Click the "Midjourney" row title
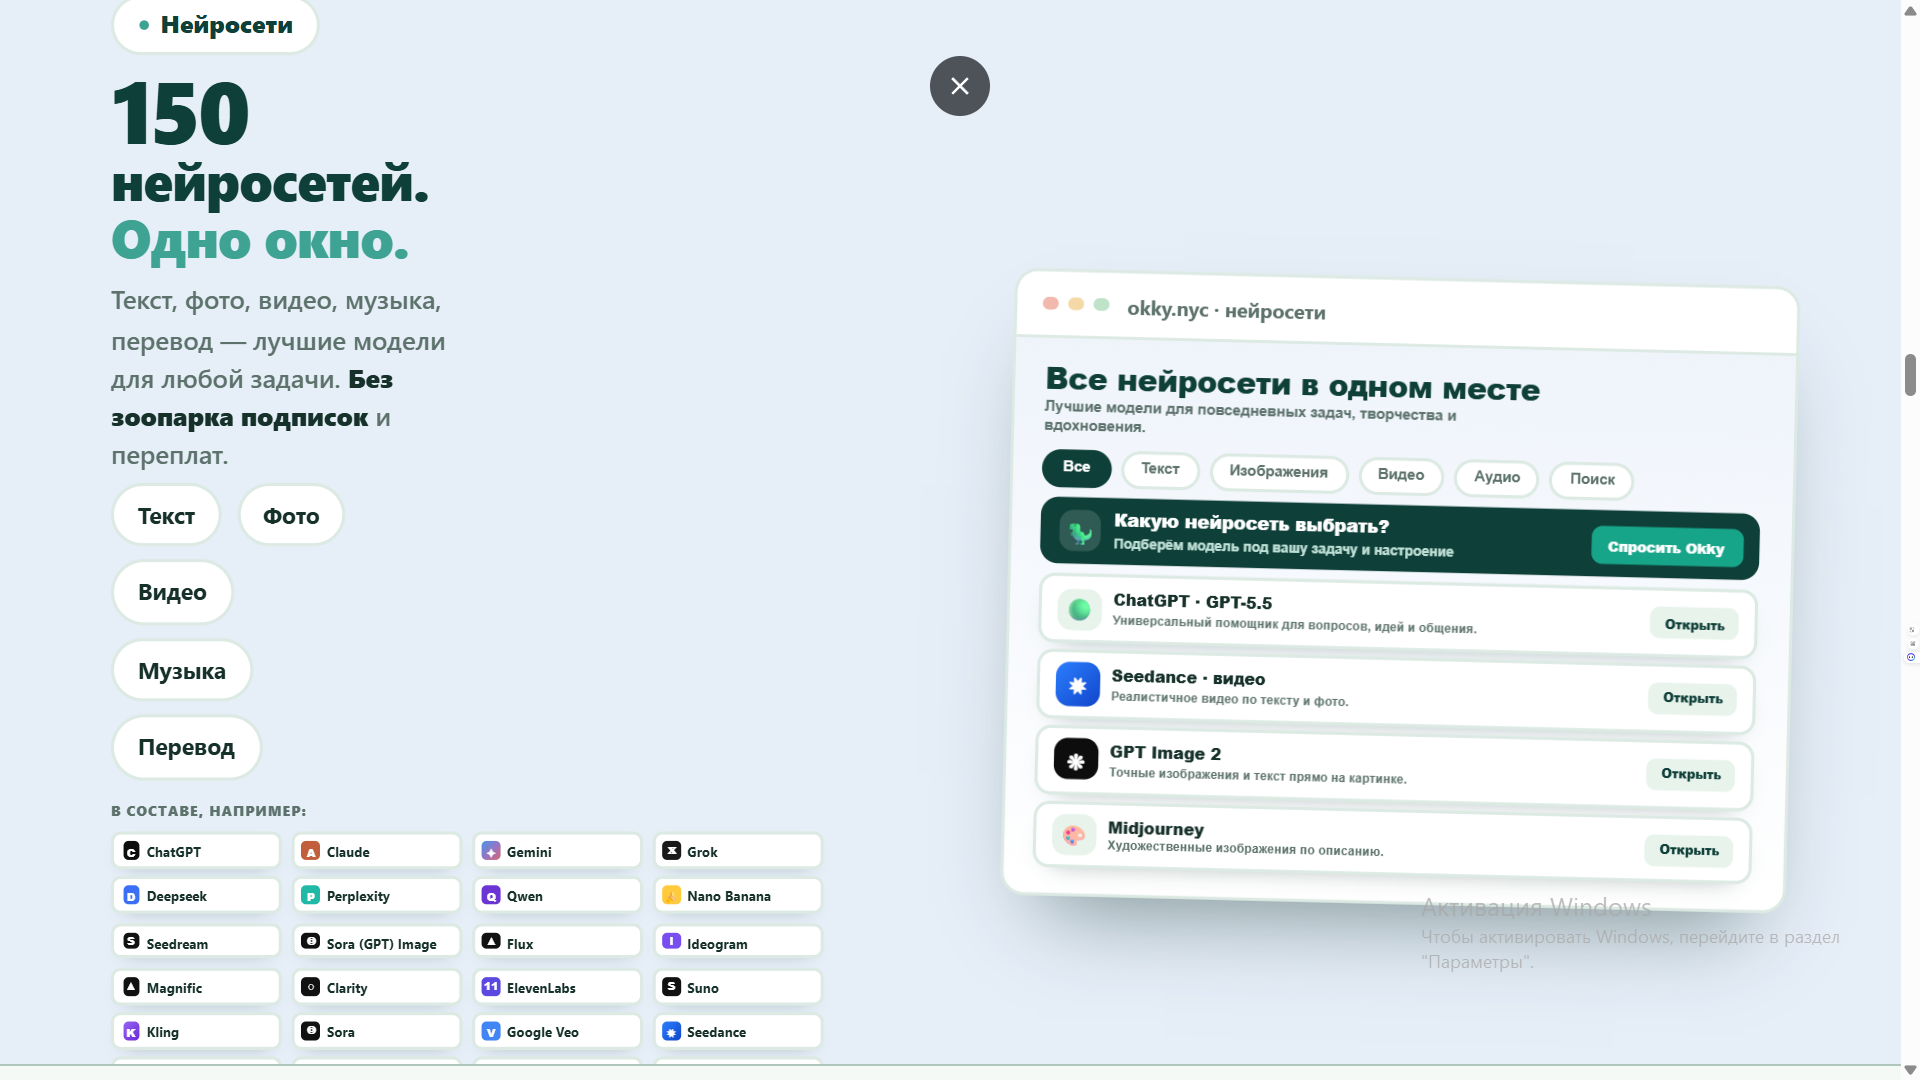 click(x=1155, y=828)
